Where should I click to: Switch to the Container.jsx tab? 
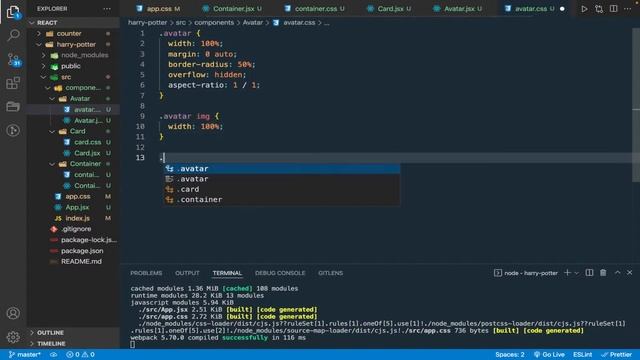233,9
